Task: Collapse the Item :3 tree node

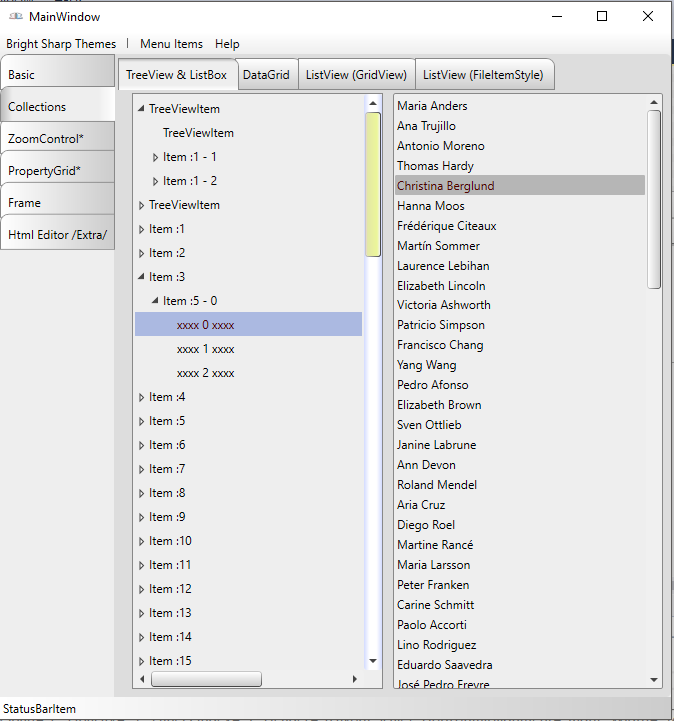Action: click(141, 277)
